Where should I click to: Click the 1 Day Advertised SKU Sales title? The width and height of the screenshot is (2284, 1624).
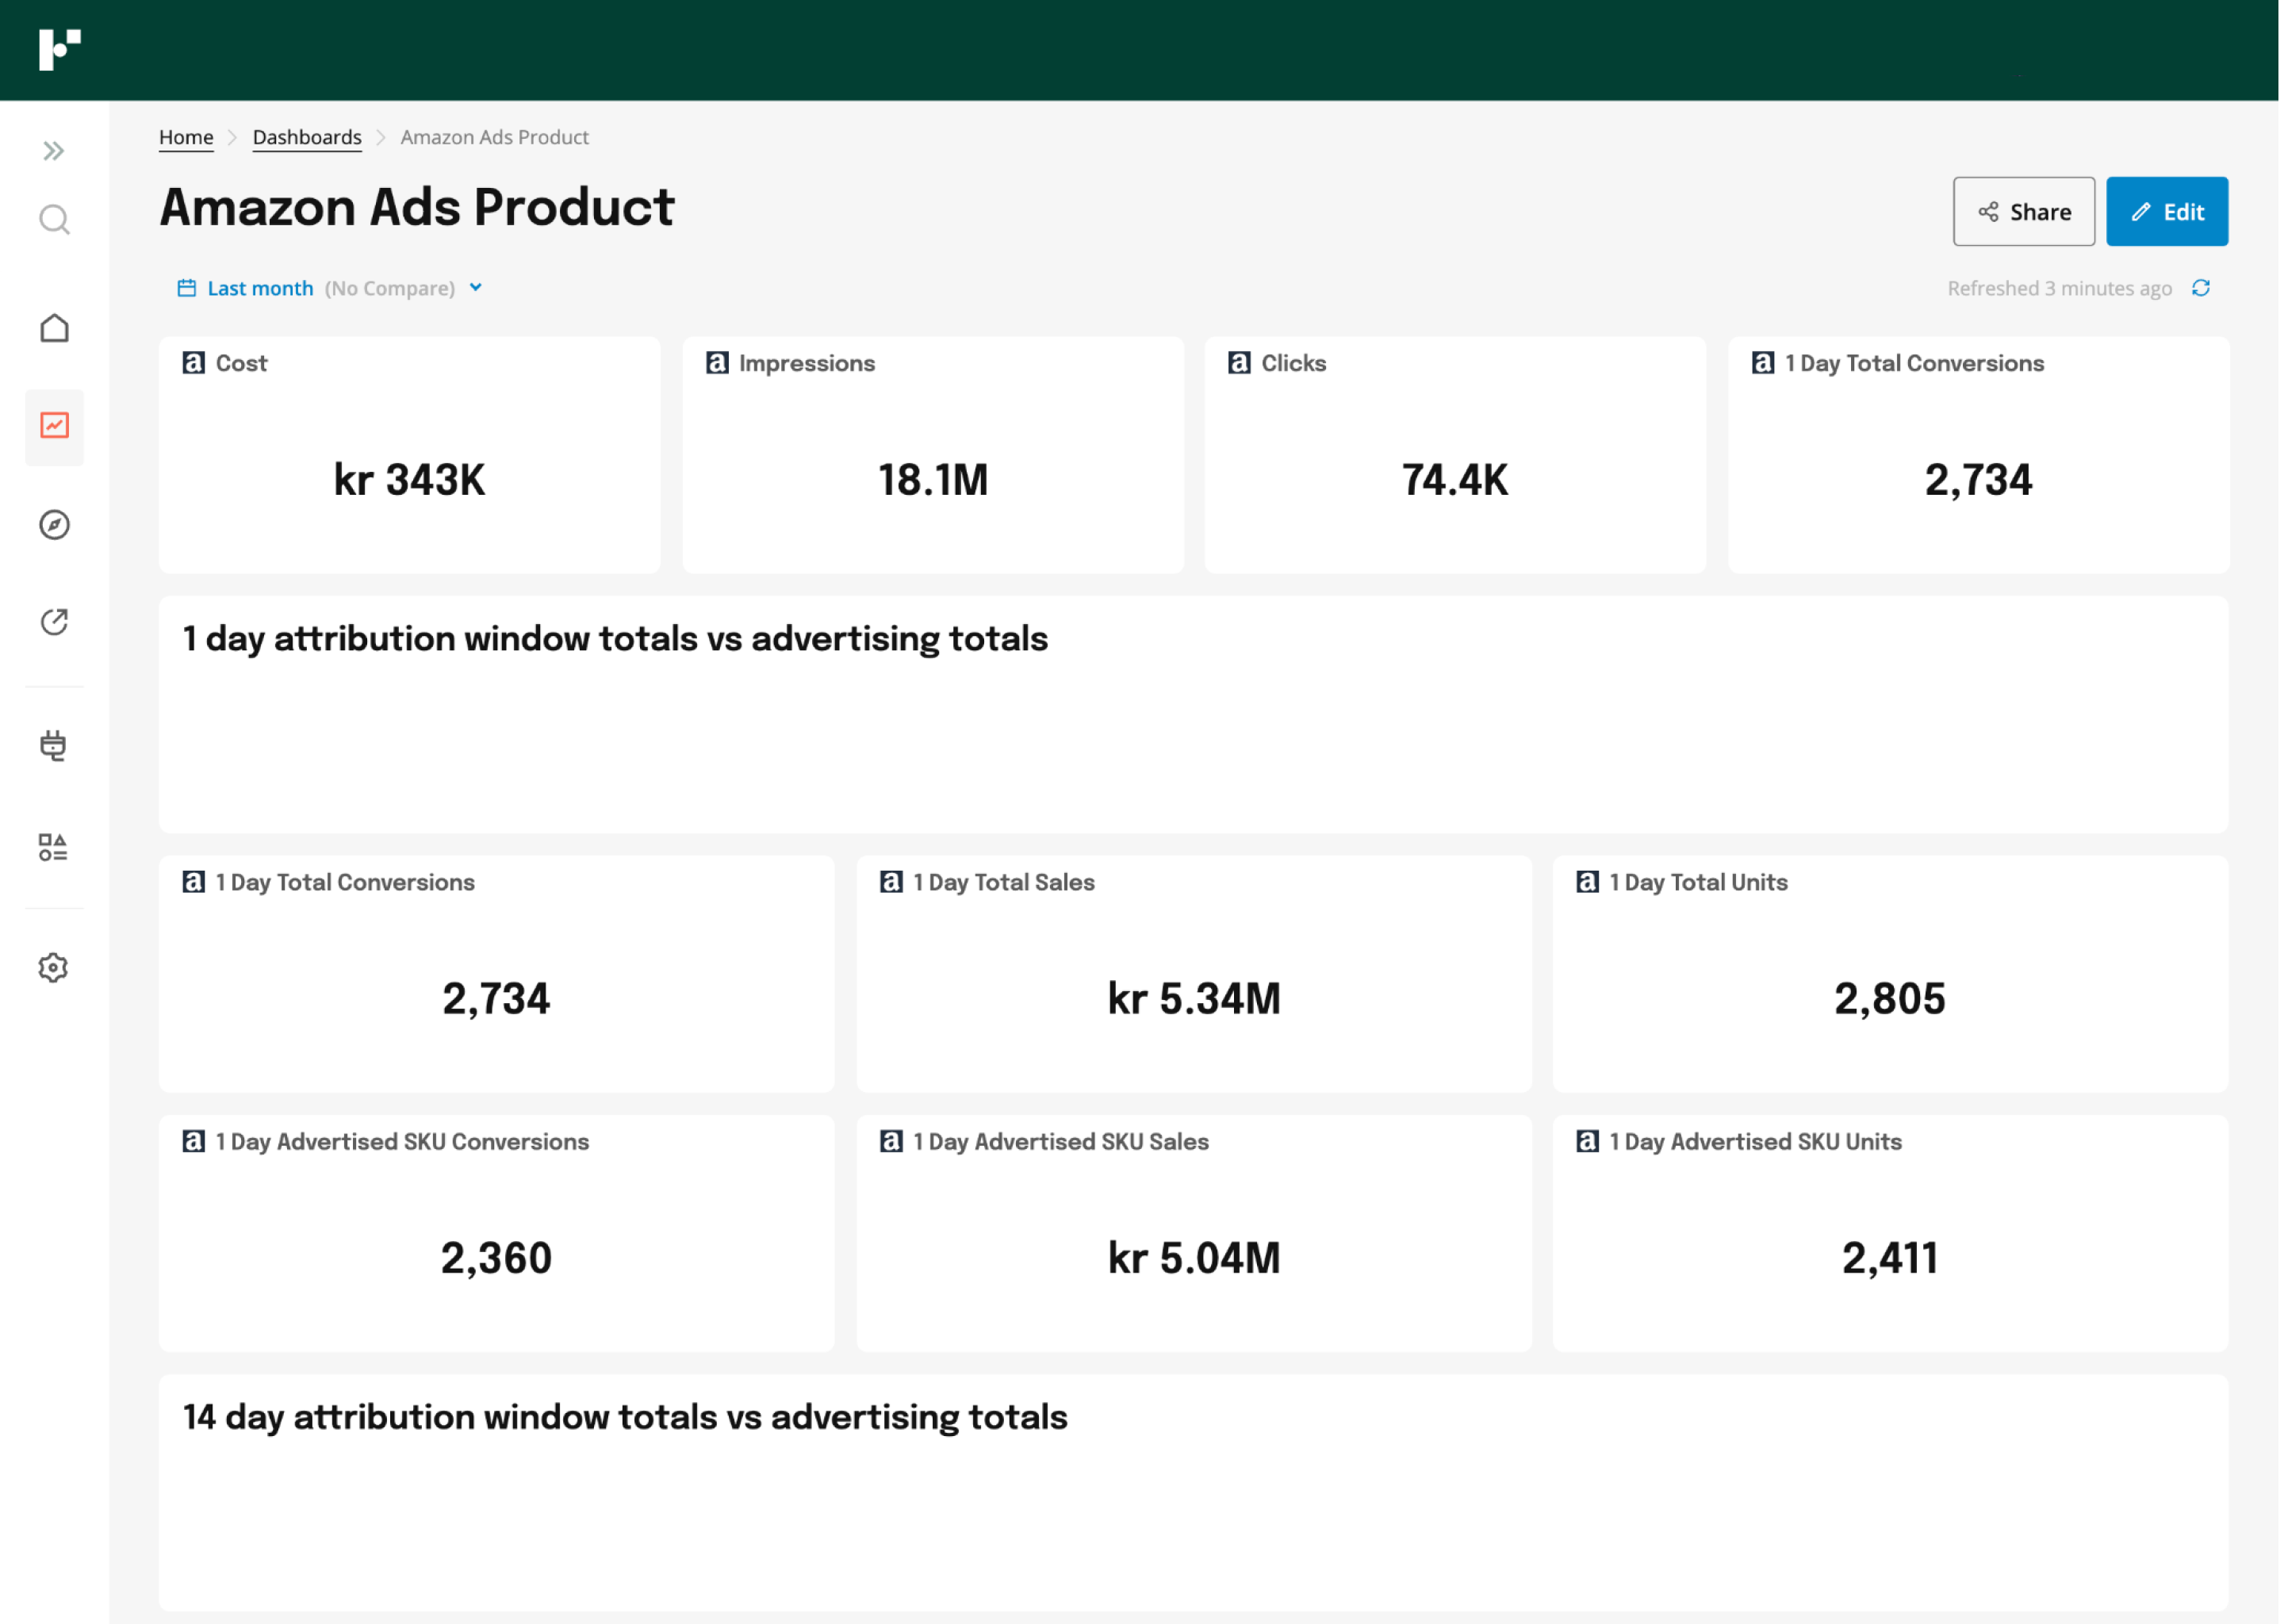tap(1061, 1142)
